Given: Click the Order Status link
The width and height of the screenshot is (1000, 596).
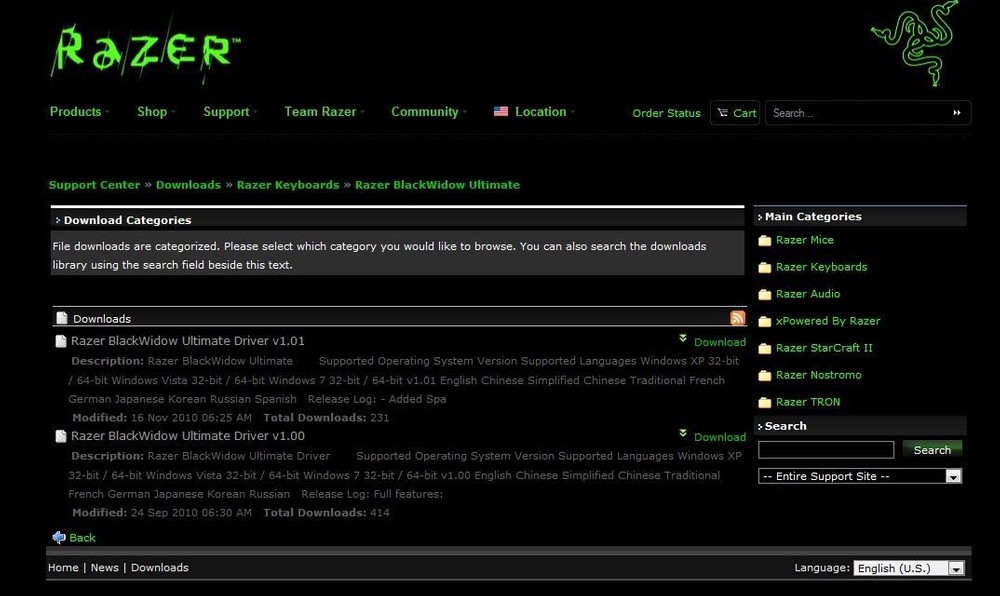Looking at the screenshot, I should pos(666,113).
